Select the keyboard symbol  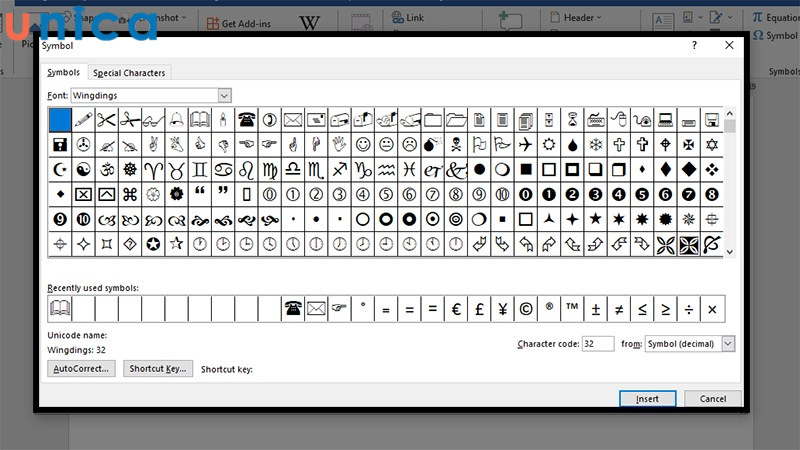(x=595, y=120)
